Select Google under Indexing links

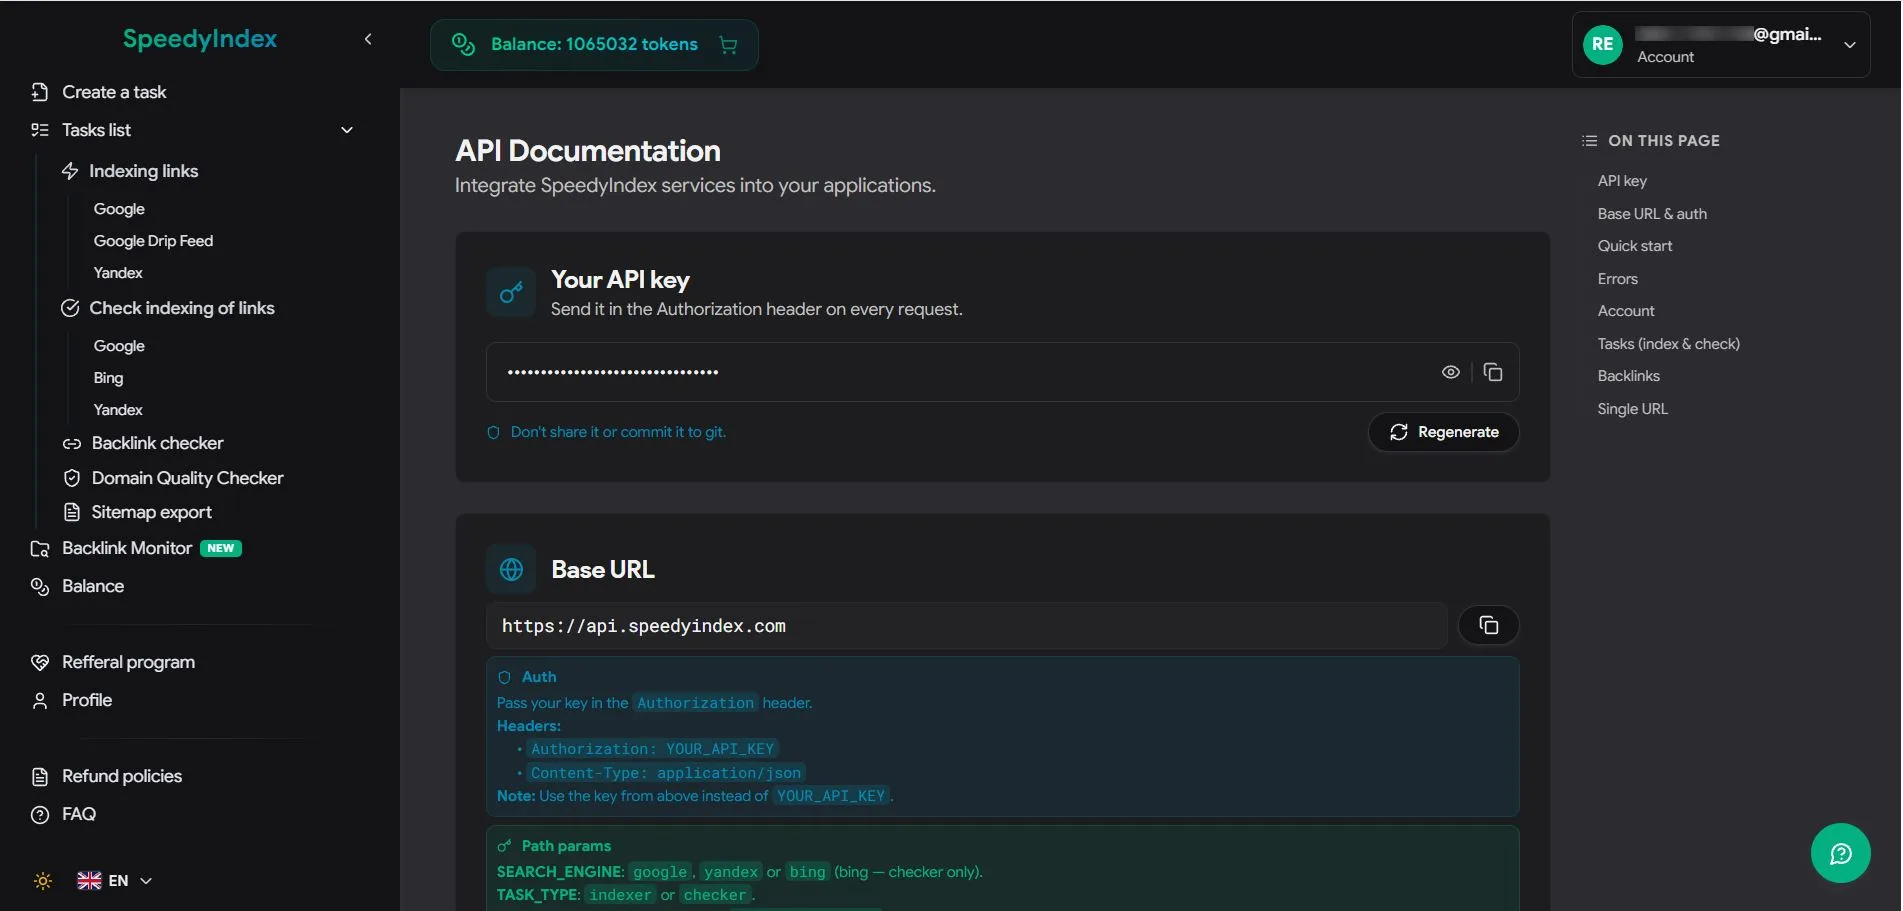coord(119,209)
